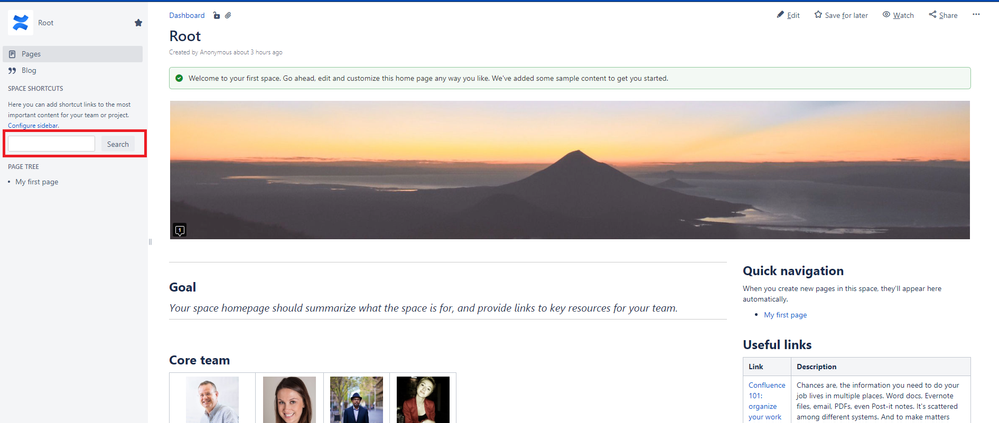Click the Edit page button

(x=788, y=15)
